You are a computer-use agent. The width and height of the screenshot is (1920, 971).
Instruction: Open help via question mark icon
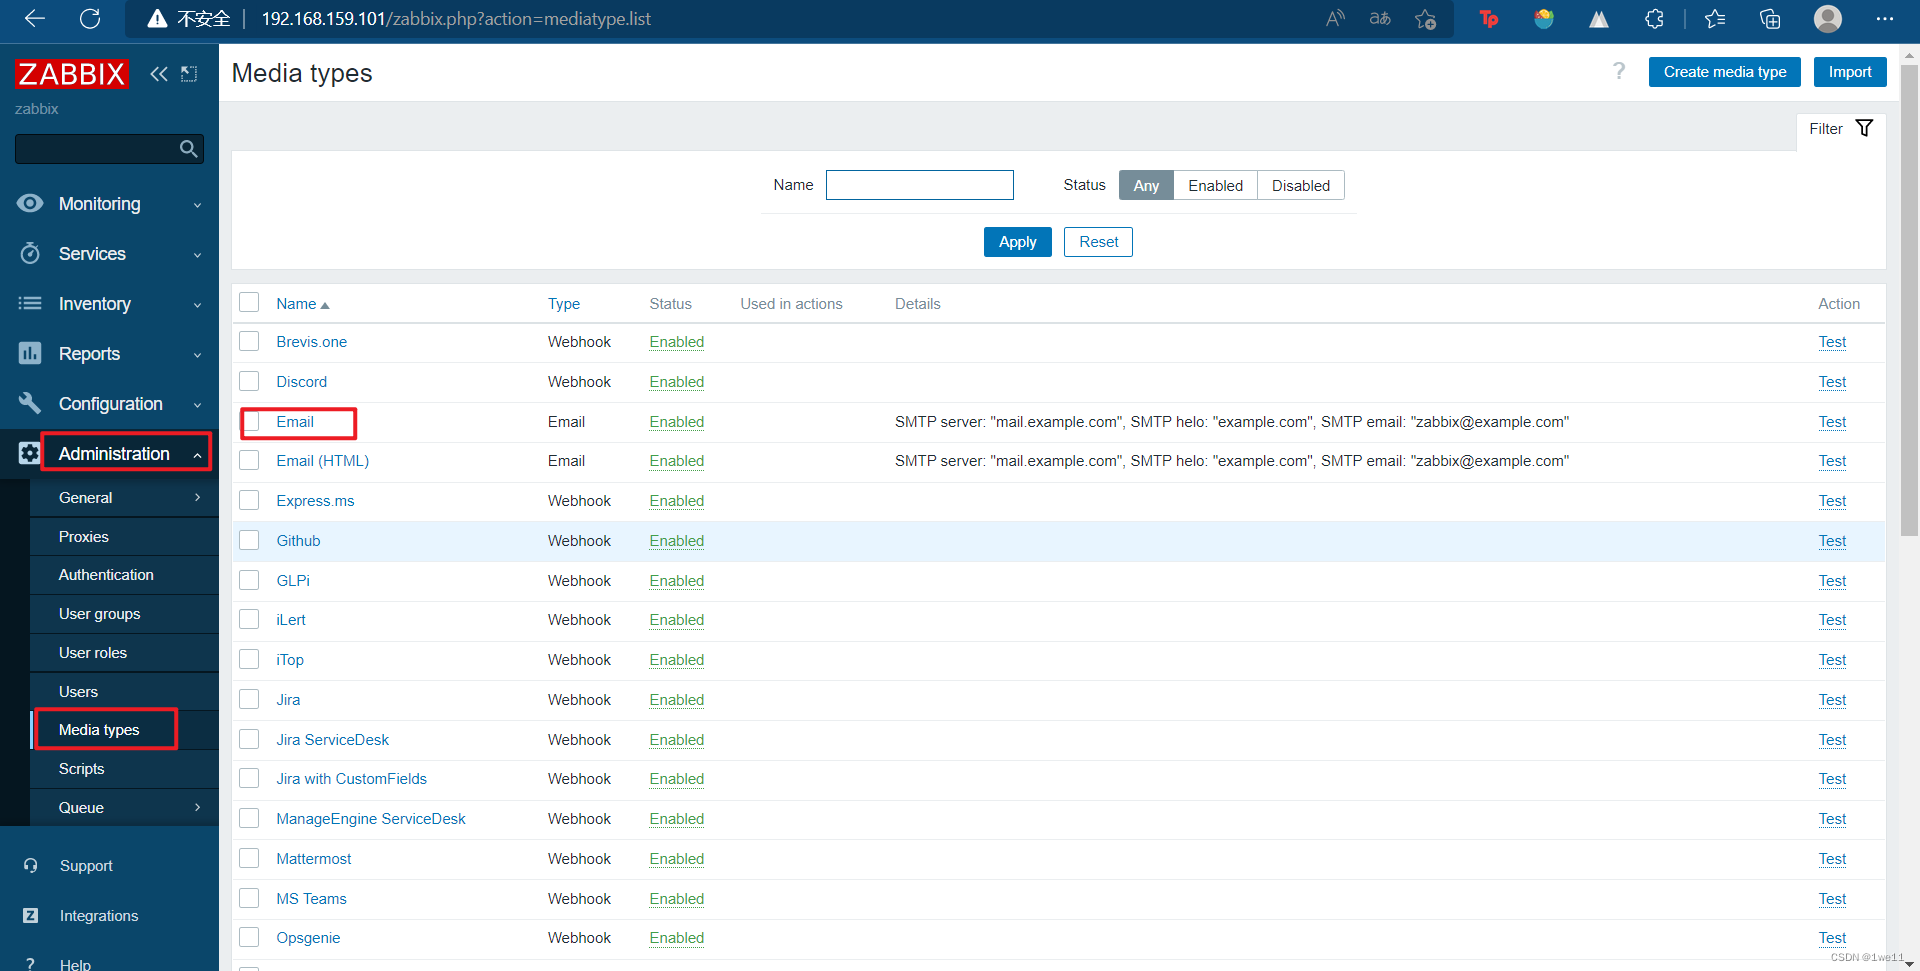pyautogui.click(x=1619, y=71)
